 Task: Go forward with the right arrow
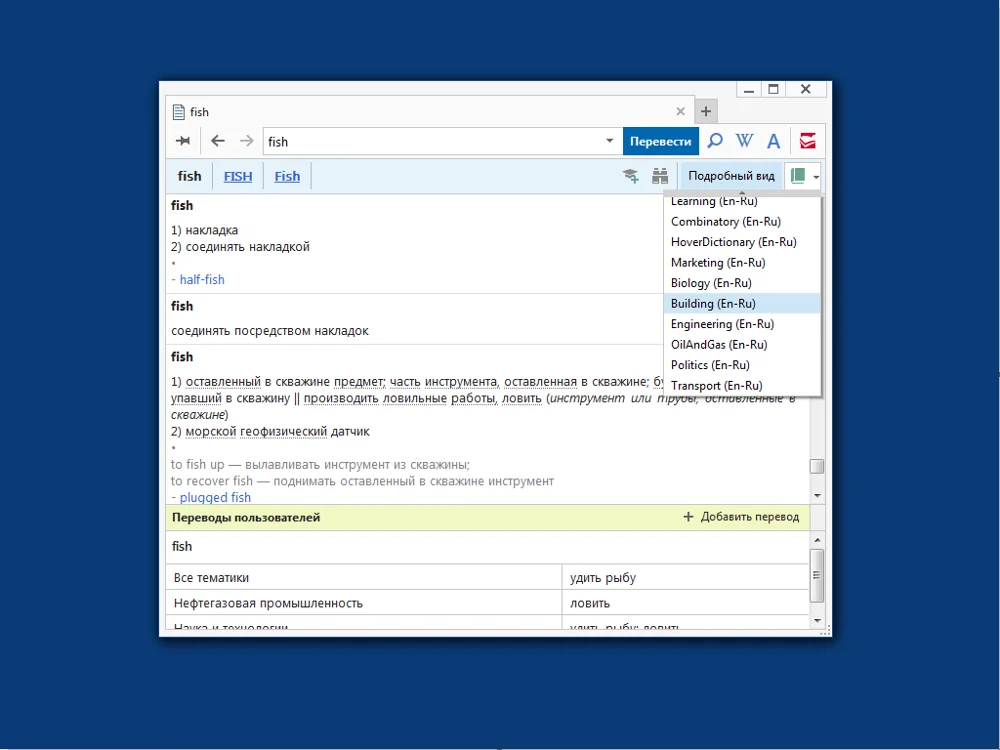point(246,141)
